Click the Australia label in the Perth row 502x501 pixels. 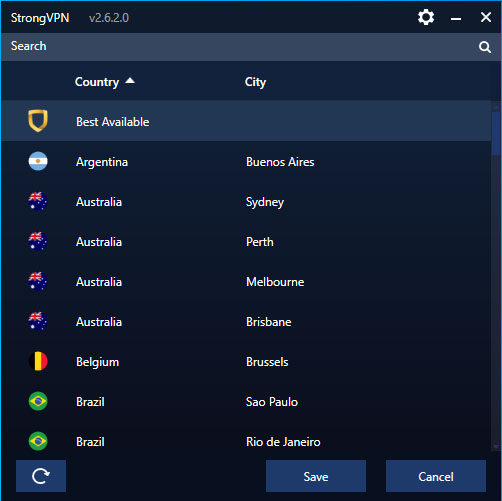click(99, 242)
